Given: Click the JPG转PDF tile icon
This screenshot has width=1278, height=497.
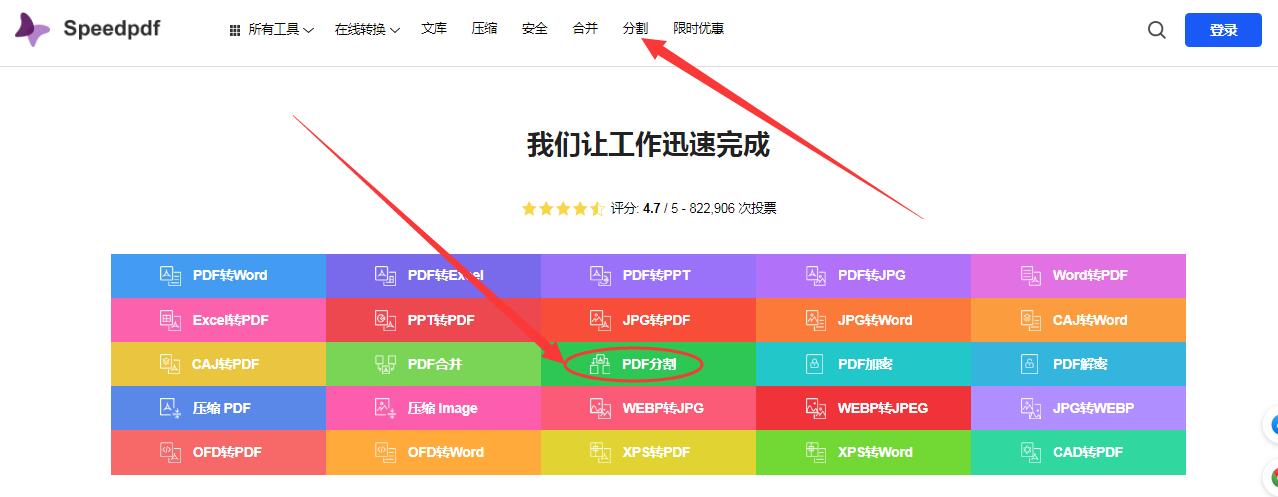Looking at the screenshot, I should [601, 320].
